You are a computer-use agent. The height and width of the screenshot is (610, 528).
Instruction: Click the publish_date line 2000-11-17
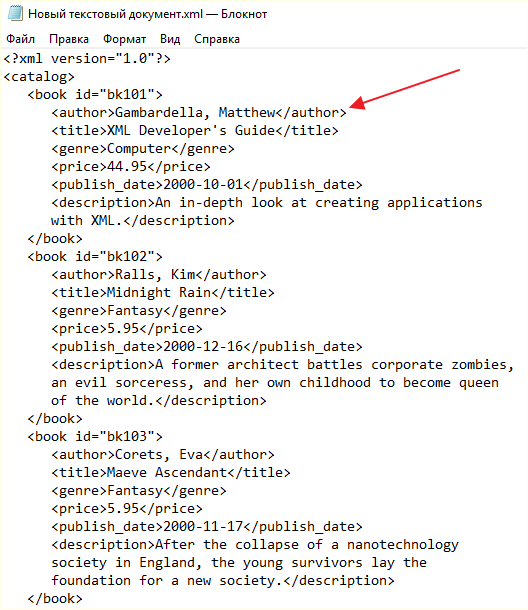pos(207,527)
